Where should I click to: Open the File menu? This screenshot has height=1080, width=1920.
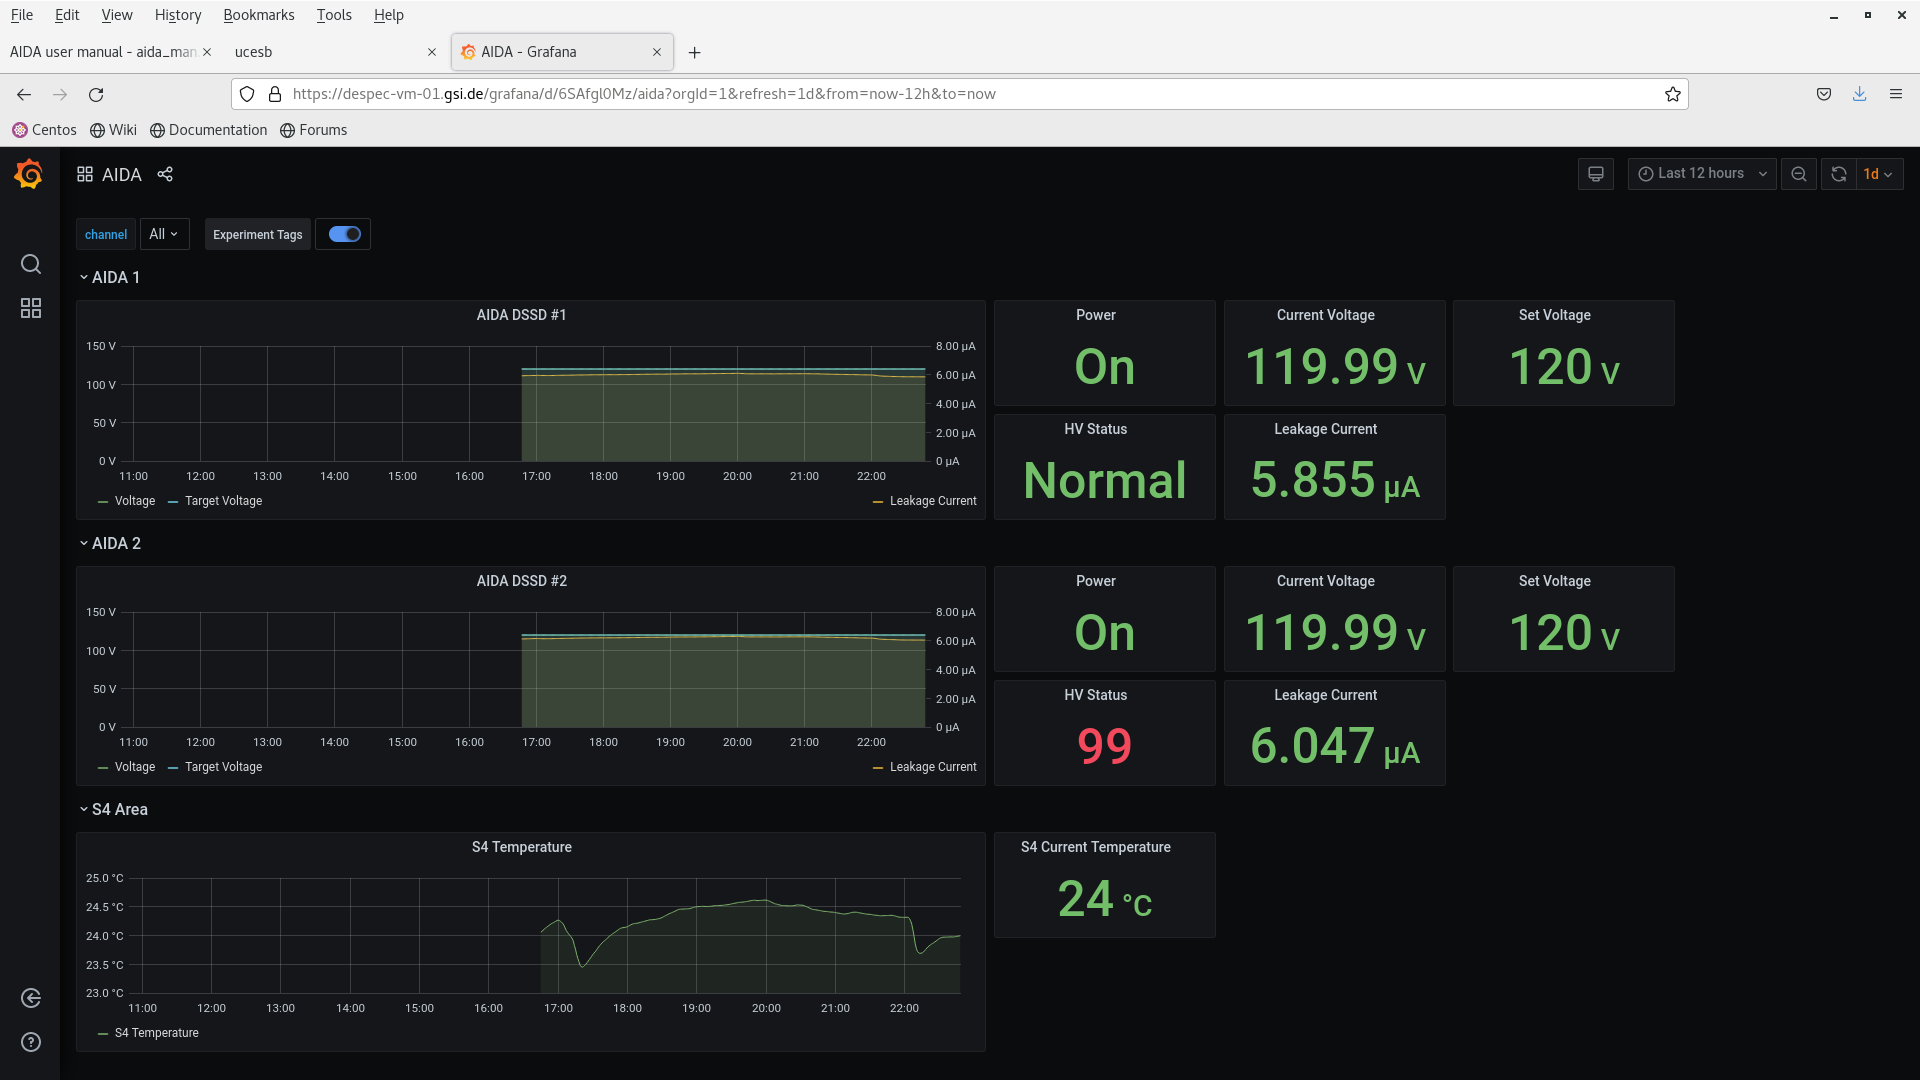click(x=22, y=15)
